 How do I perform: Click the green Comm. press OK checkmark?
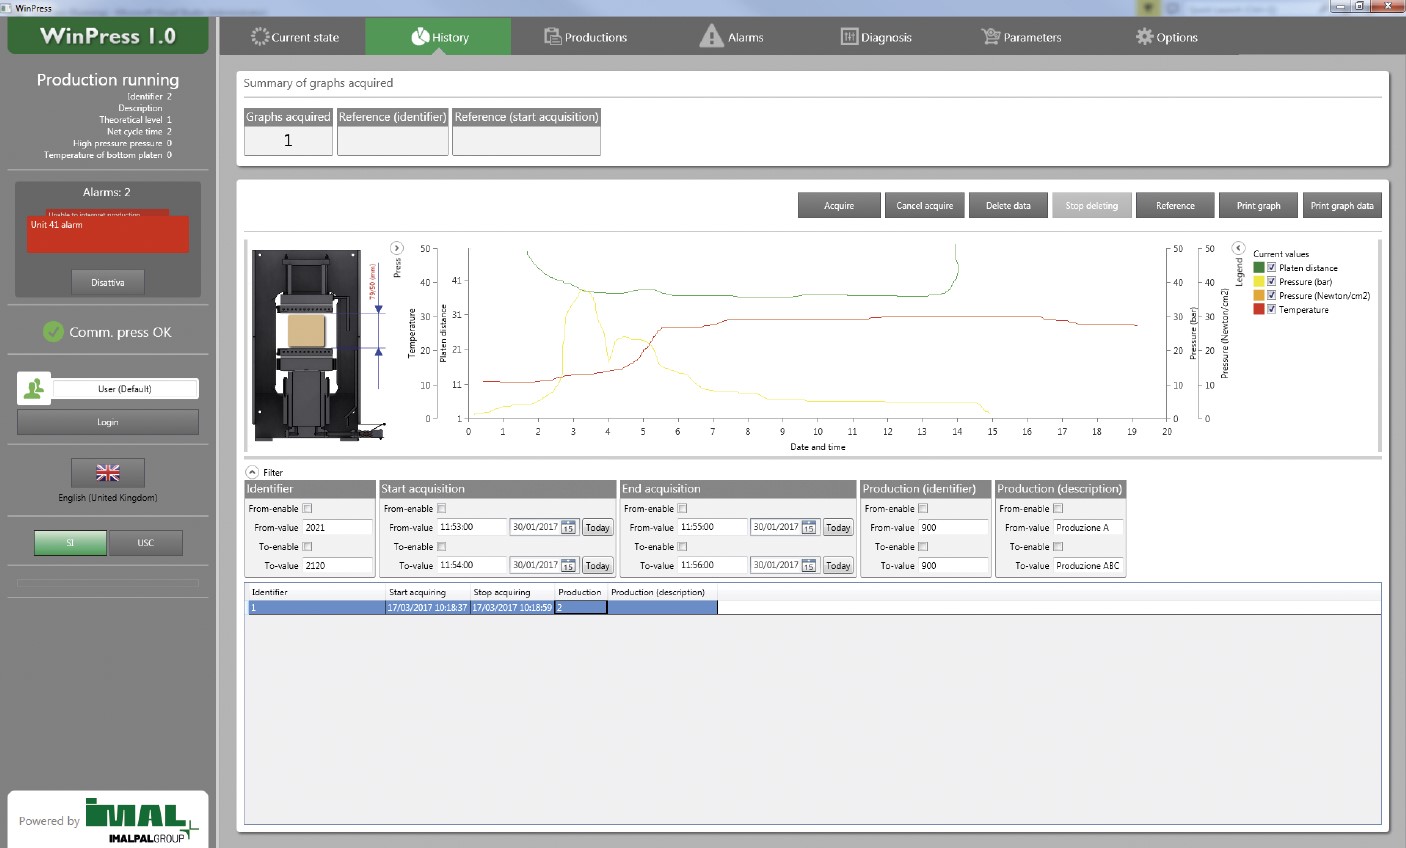[x=54, y=332]
